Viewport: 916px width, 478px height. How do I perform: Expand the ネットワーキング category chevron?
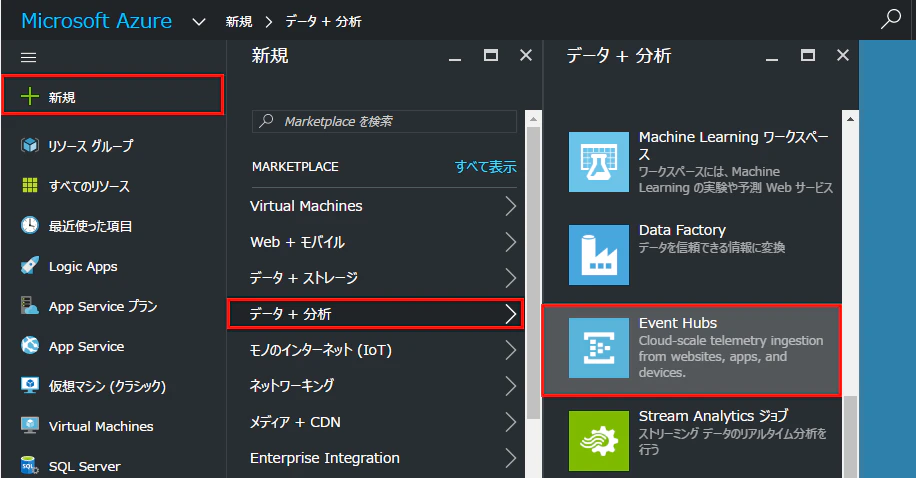click(x=511, y=386)
